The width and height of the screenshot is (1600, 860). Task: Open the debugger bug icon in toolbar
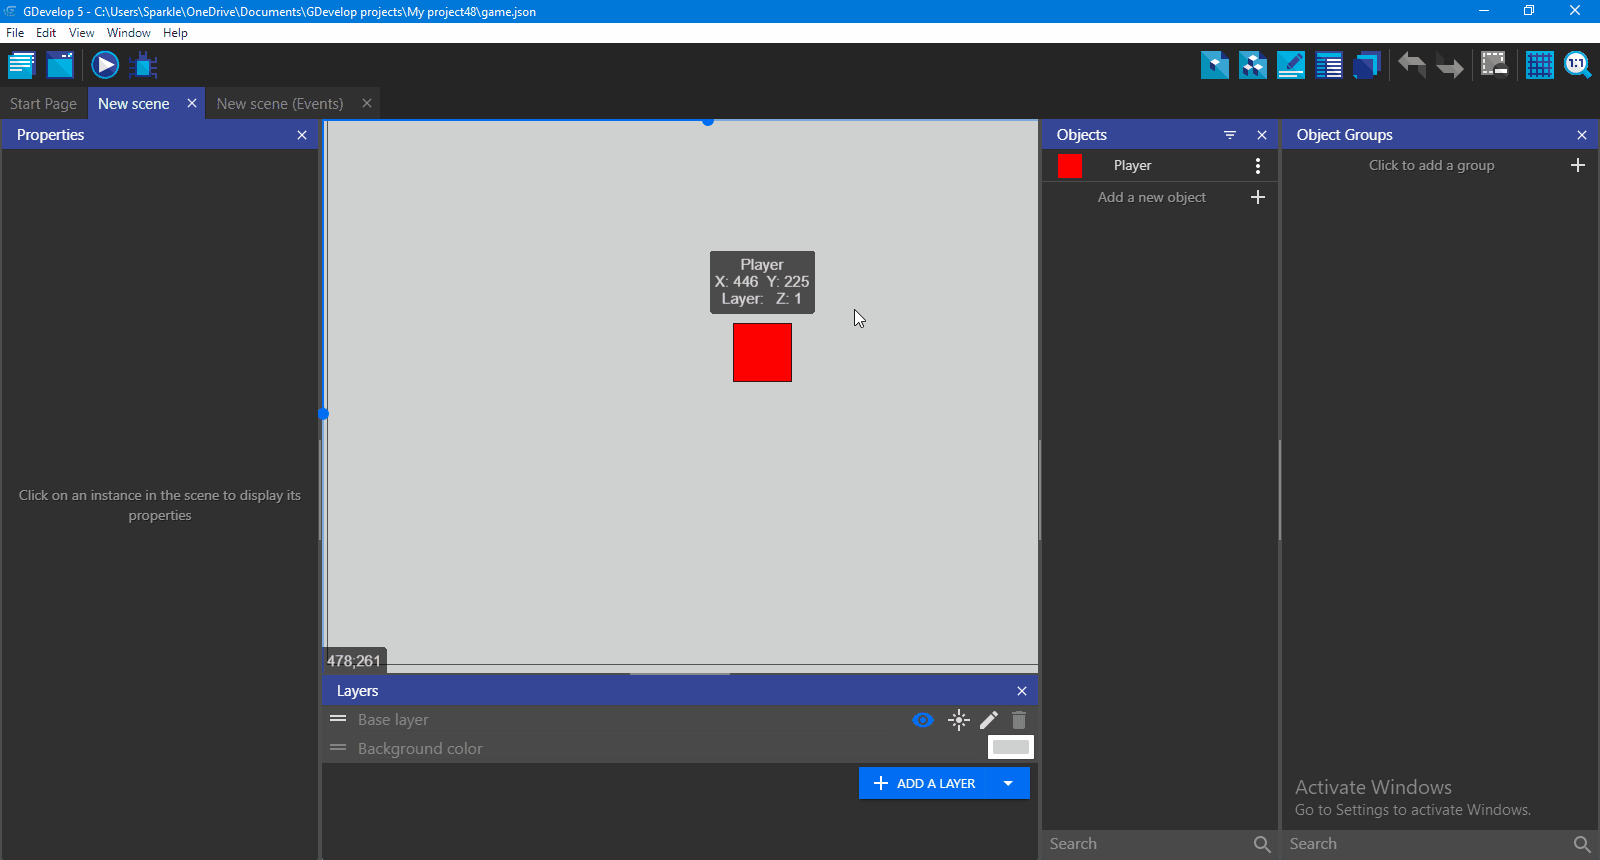[x=144, y=66]
